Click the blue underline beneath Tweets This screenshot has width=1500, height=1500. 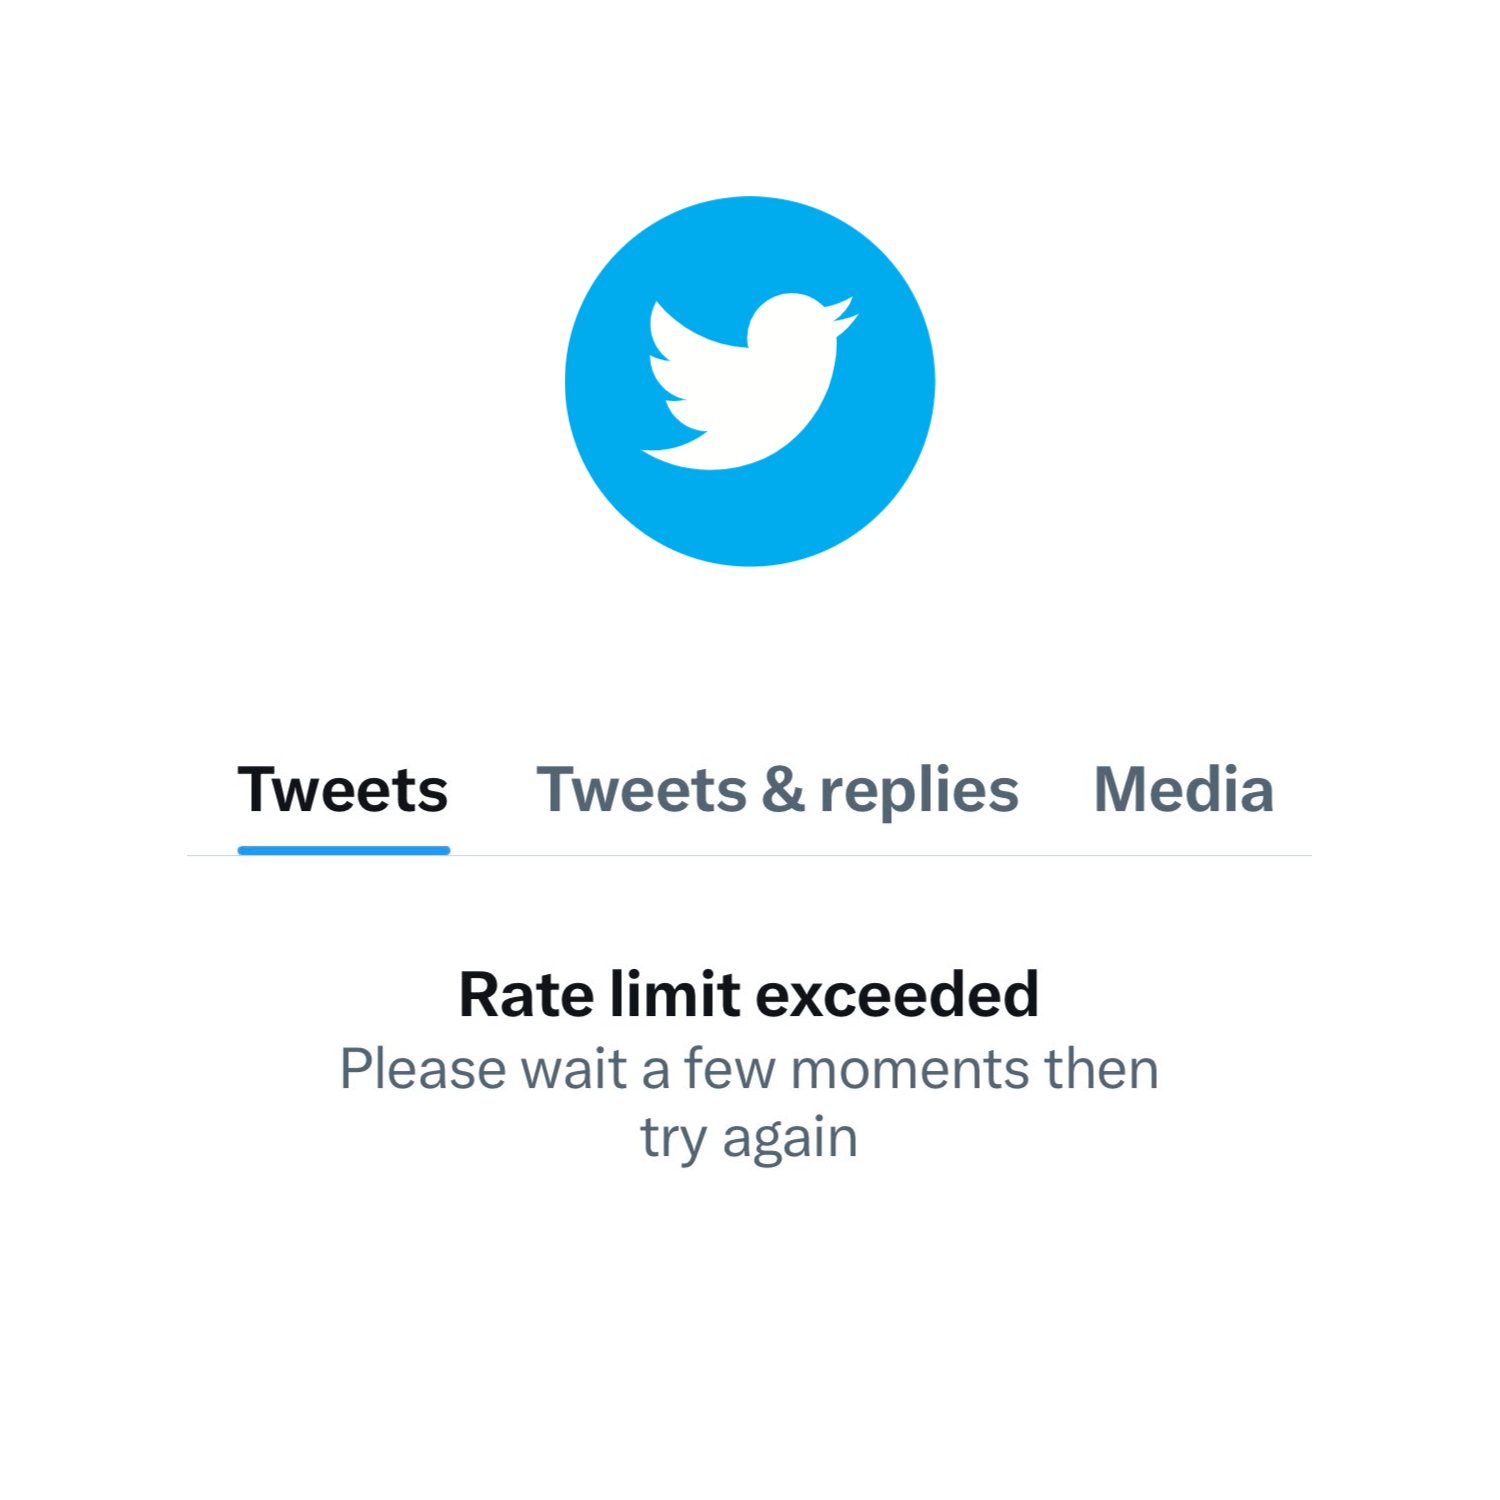pos(344,850)
